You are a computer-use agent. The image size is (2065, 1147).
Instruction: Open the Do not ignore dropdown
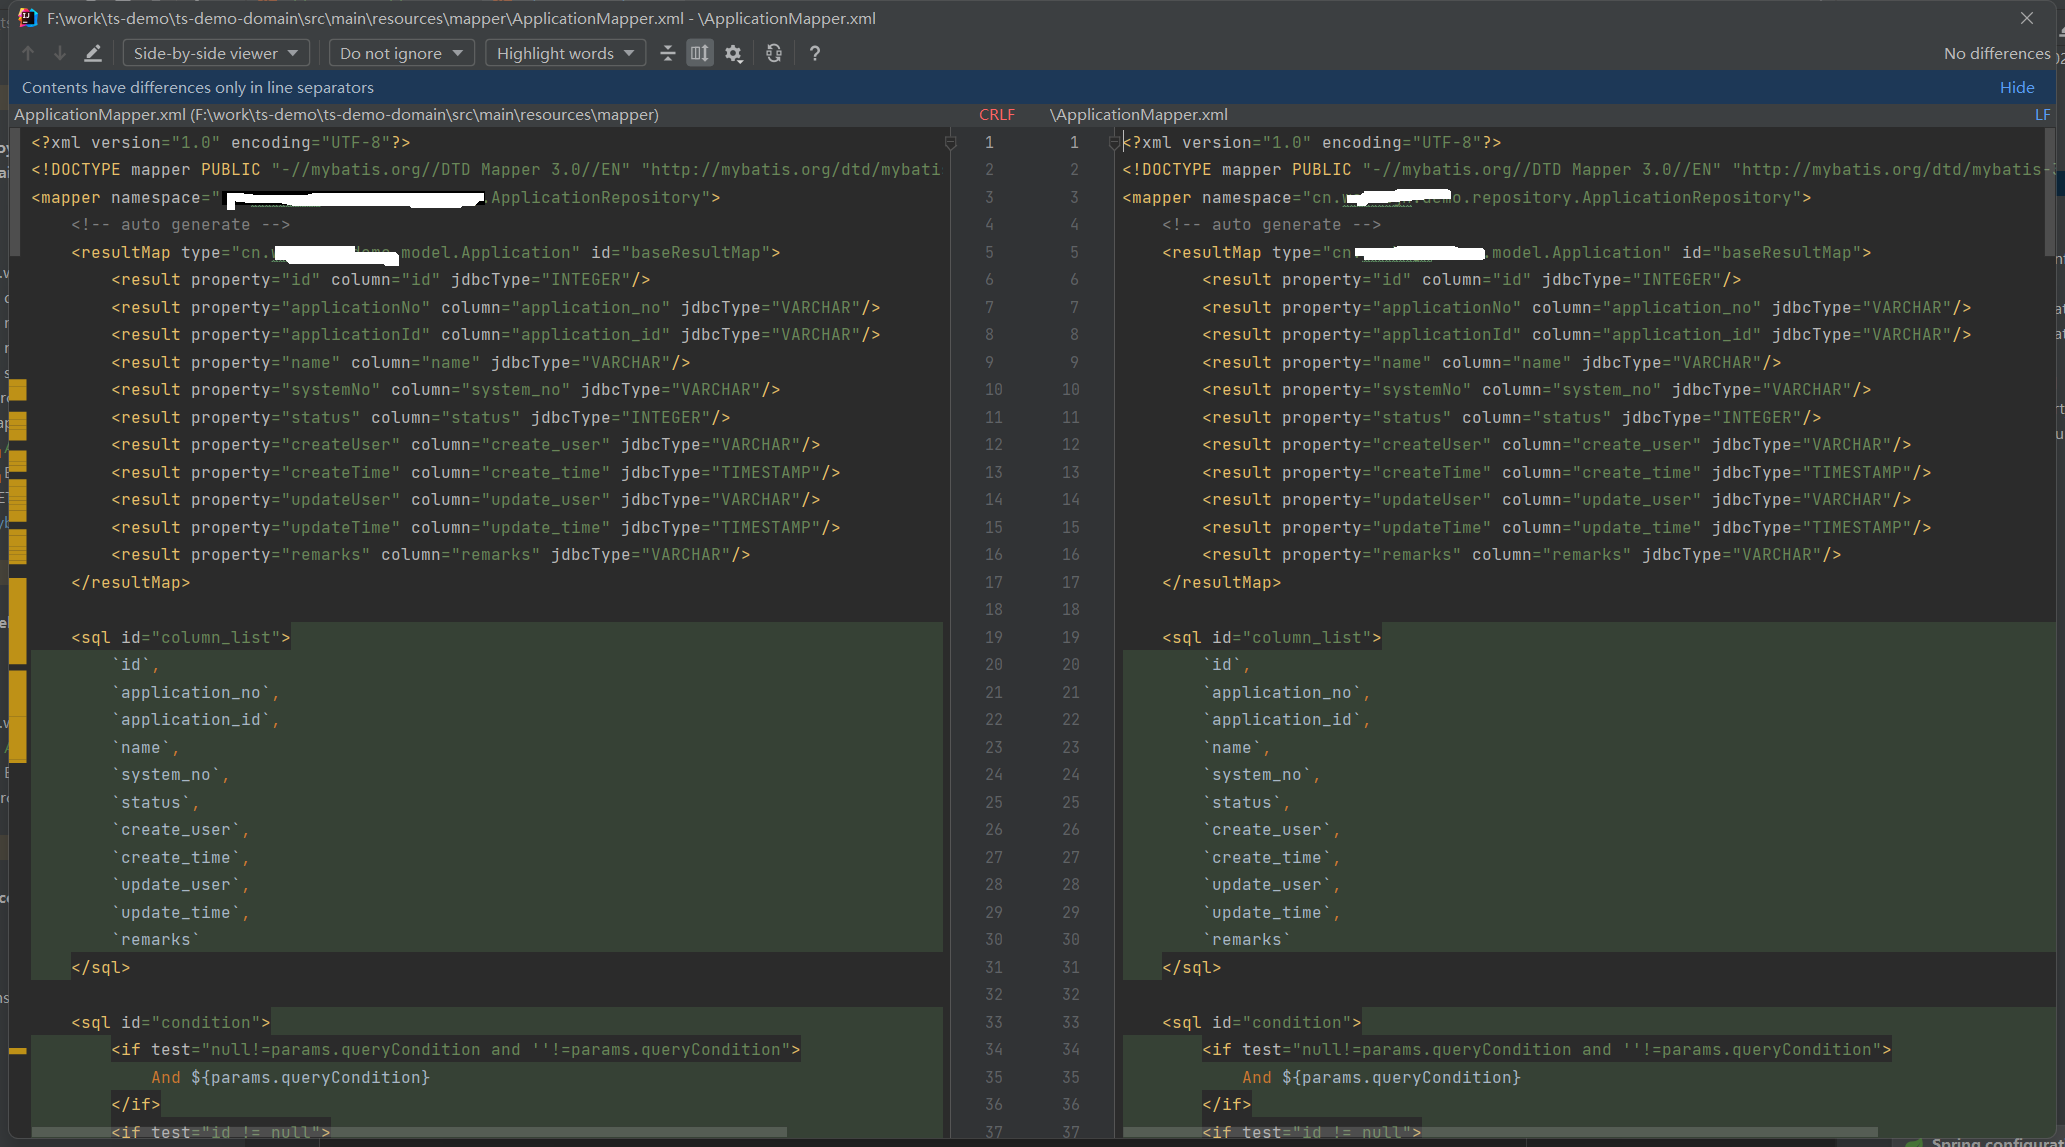(401, 53)
